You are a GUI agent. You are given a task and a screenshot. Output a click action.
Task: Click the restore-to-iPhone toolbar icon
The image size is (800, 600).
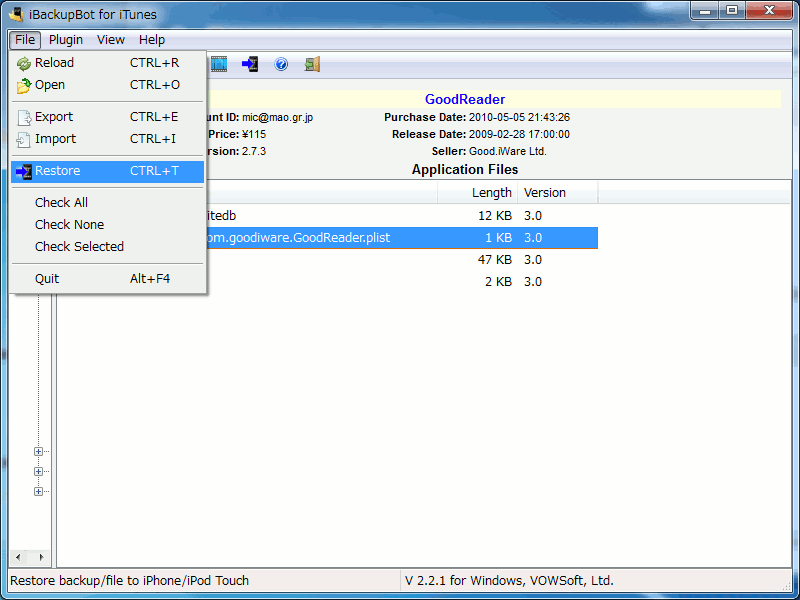click(x=250, y=64)
